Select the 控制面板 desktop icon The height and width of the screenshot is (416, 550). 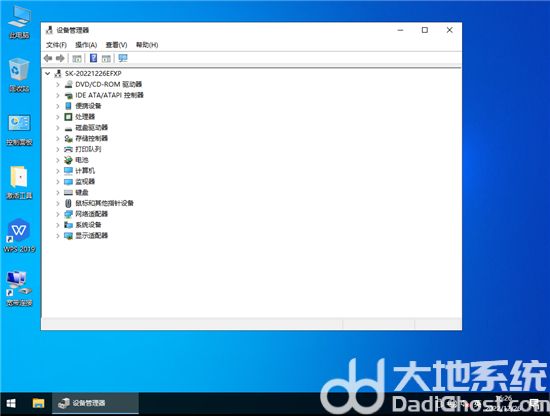pyautogui.click(x=19, y=130)
